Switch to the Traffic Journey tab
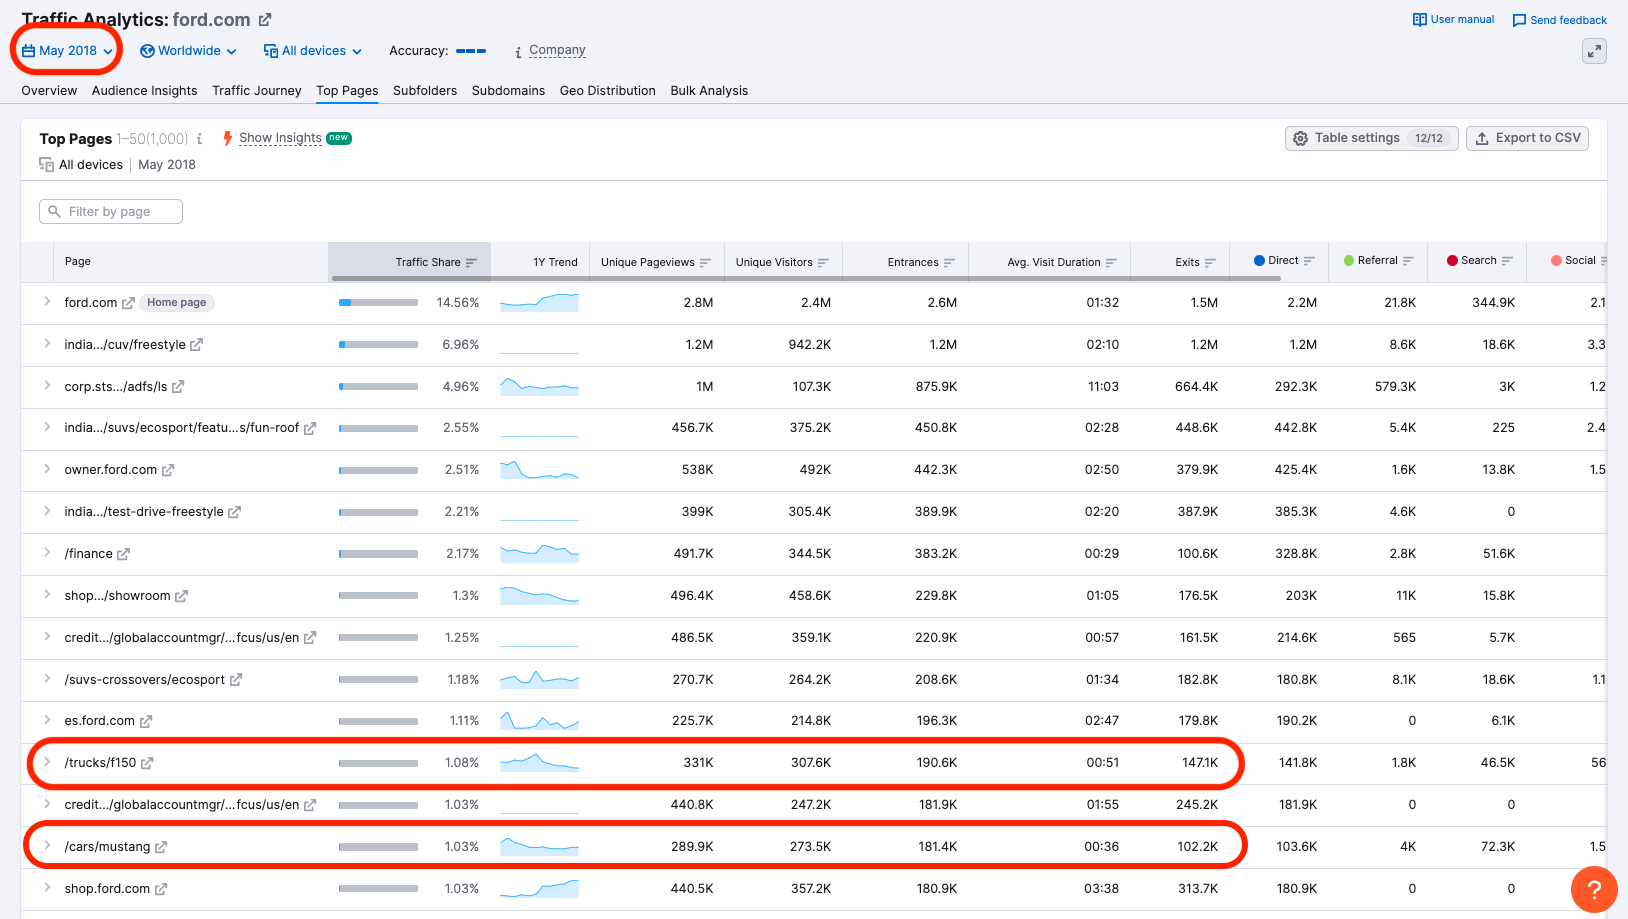Viewport: 1628px width, 919px height. pos(256,91)
